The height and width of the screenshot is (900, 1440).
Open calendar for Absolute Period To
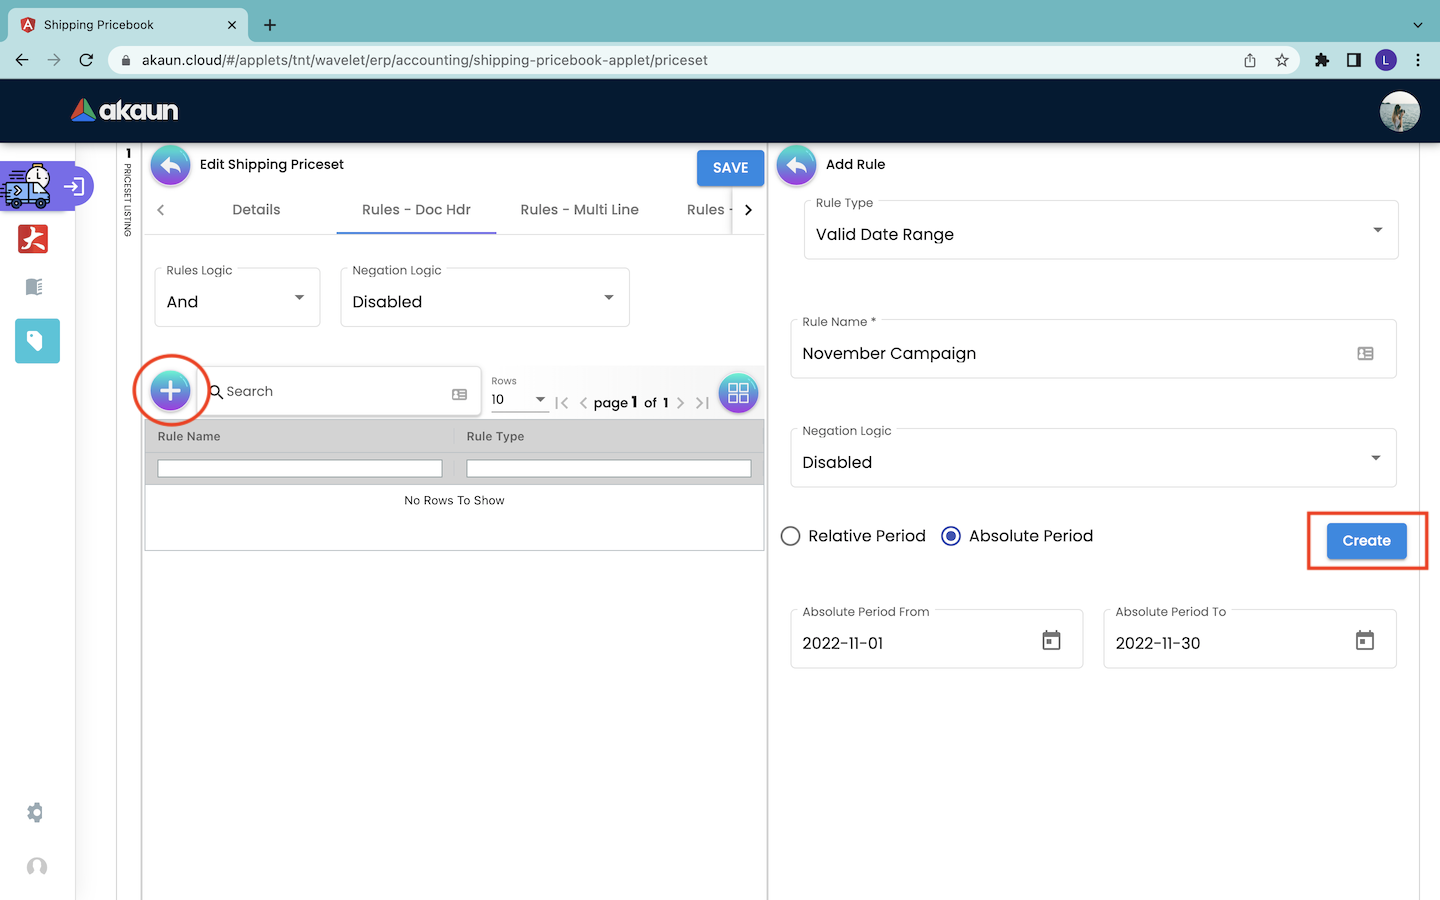[x=1364, y=641]
